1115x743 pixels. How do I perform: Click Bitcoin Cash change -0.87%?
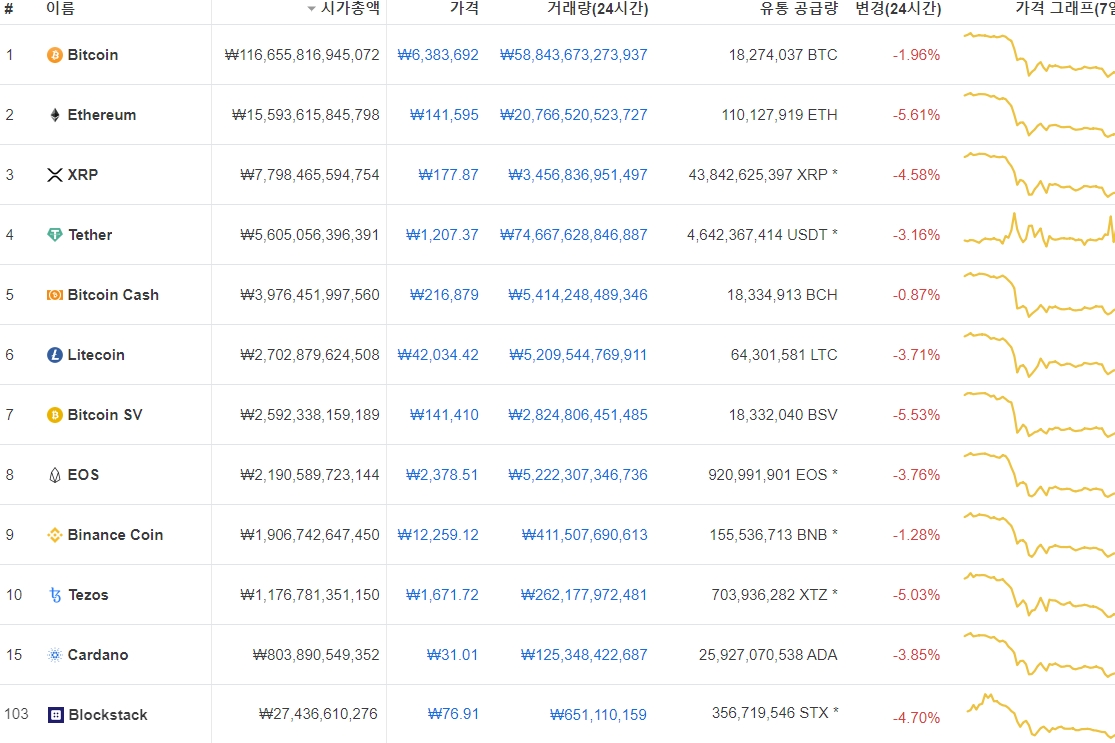[917, 295]
